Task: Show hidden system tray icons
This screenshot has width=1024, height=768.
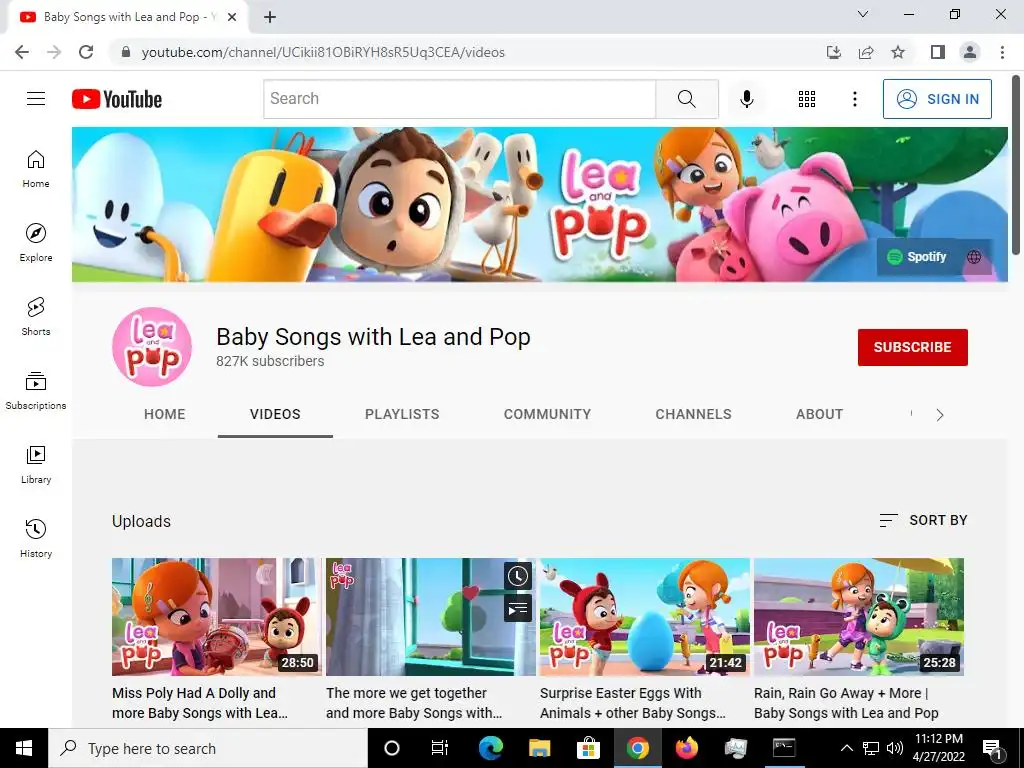Action: 846,748
